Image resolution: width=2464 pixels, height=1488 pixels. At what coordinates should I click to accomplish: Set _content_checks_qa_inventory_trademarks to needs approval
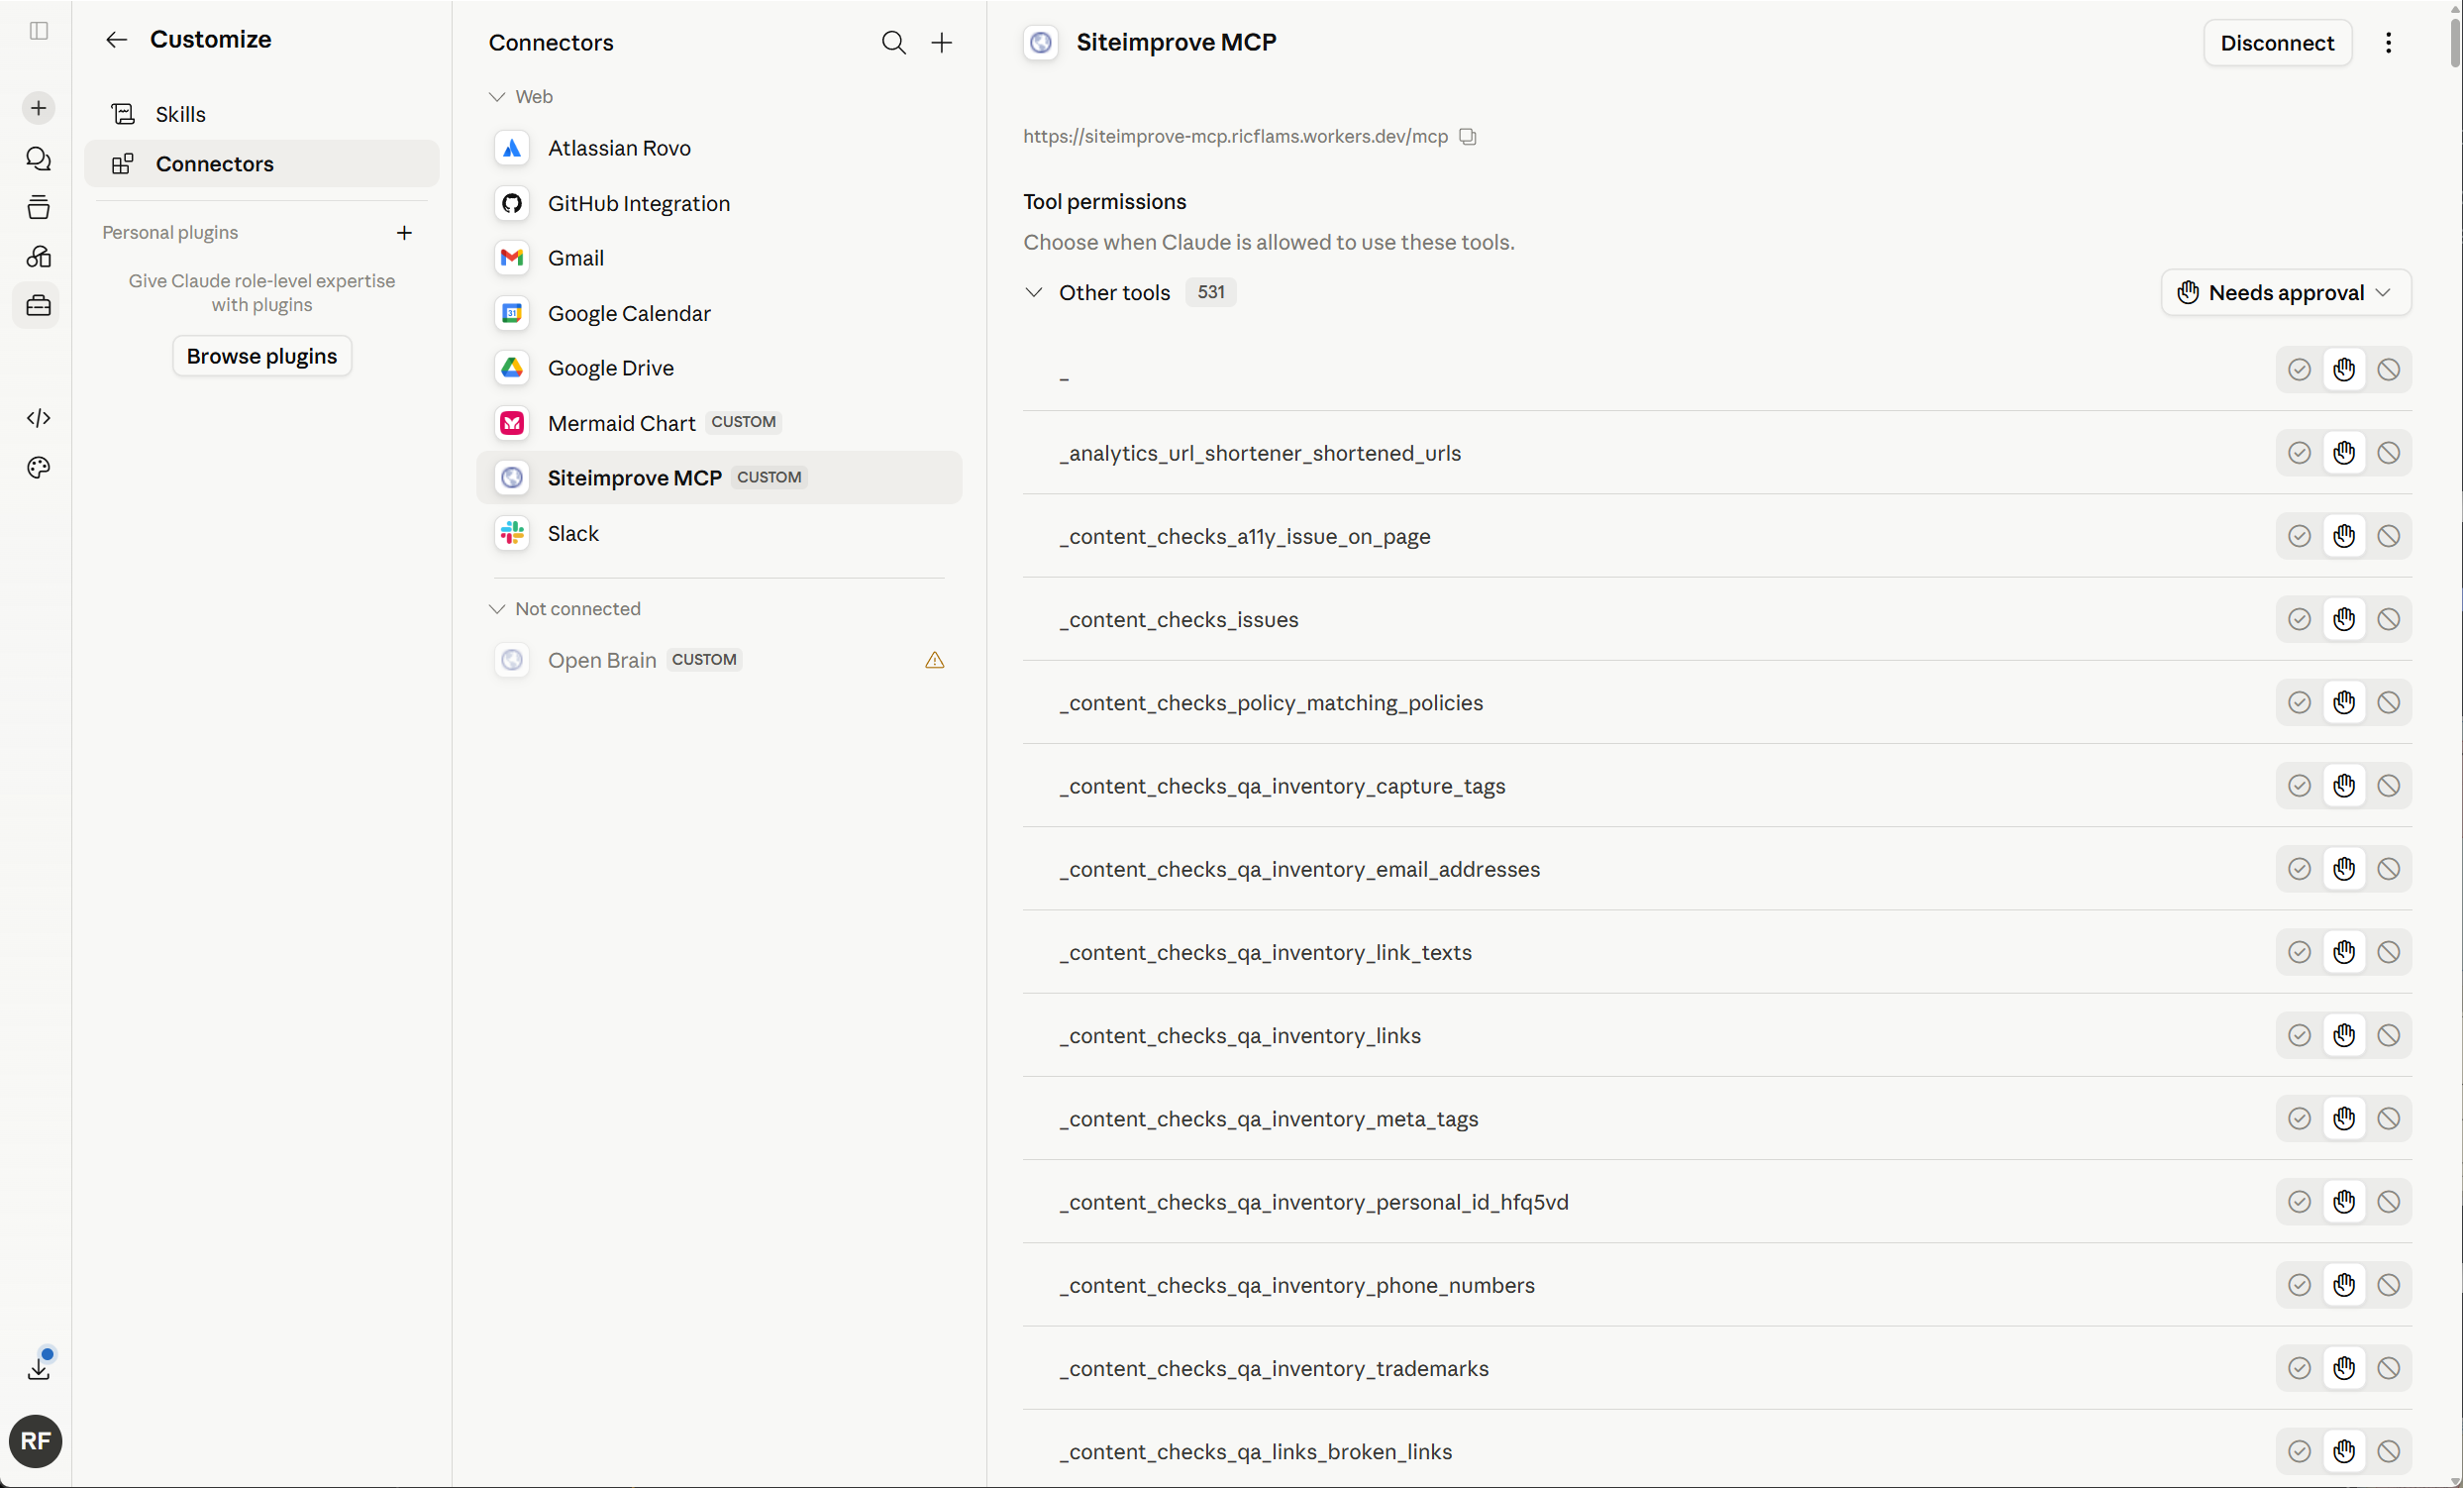(x=2344, y=1368)
